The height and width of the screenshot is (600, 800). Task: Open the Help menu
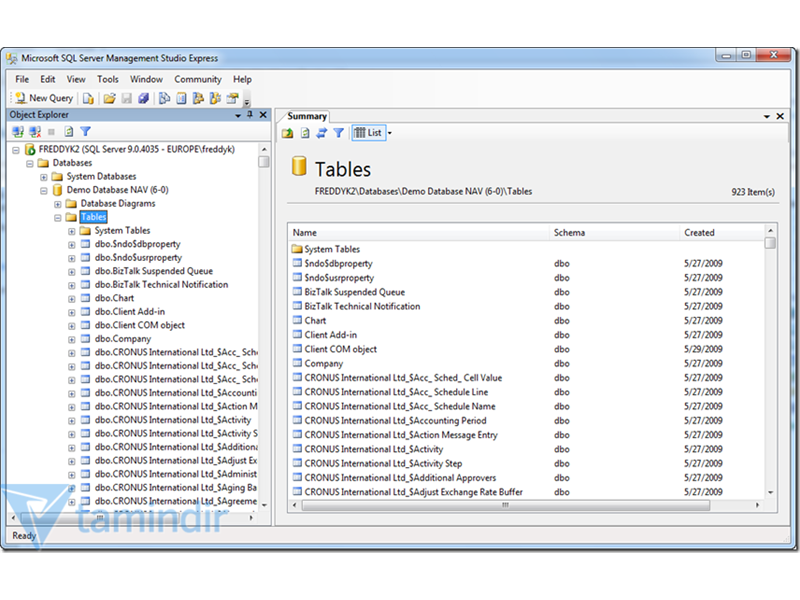(243, 79)
